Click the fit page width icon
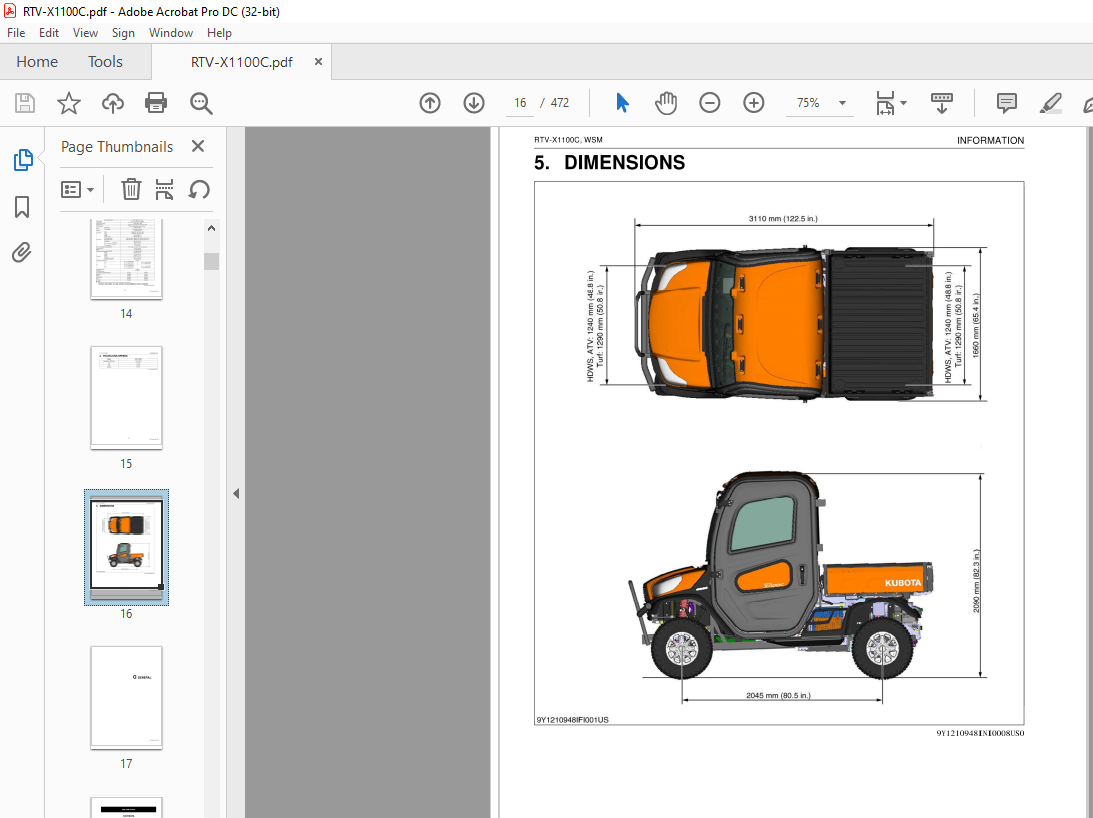Viewport: 1093px width, 818px height. [x=885, y=103]
